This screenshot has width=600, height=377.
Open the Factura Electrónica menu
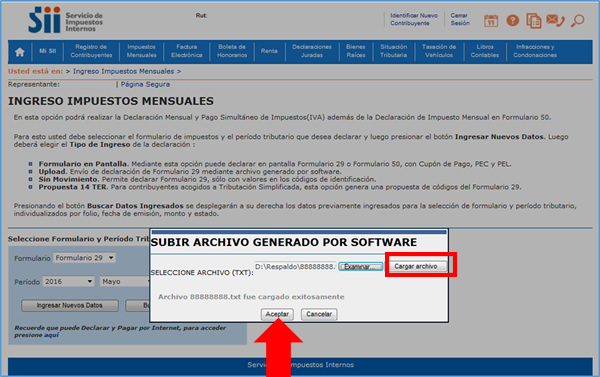(187, 51)
